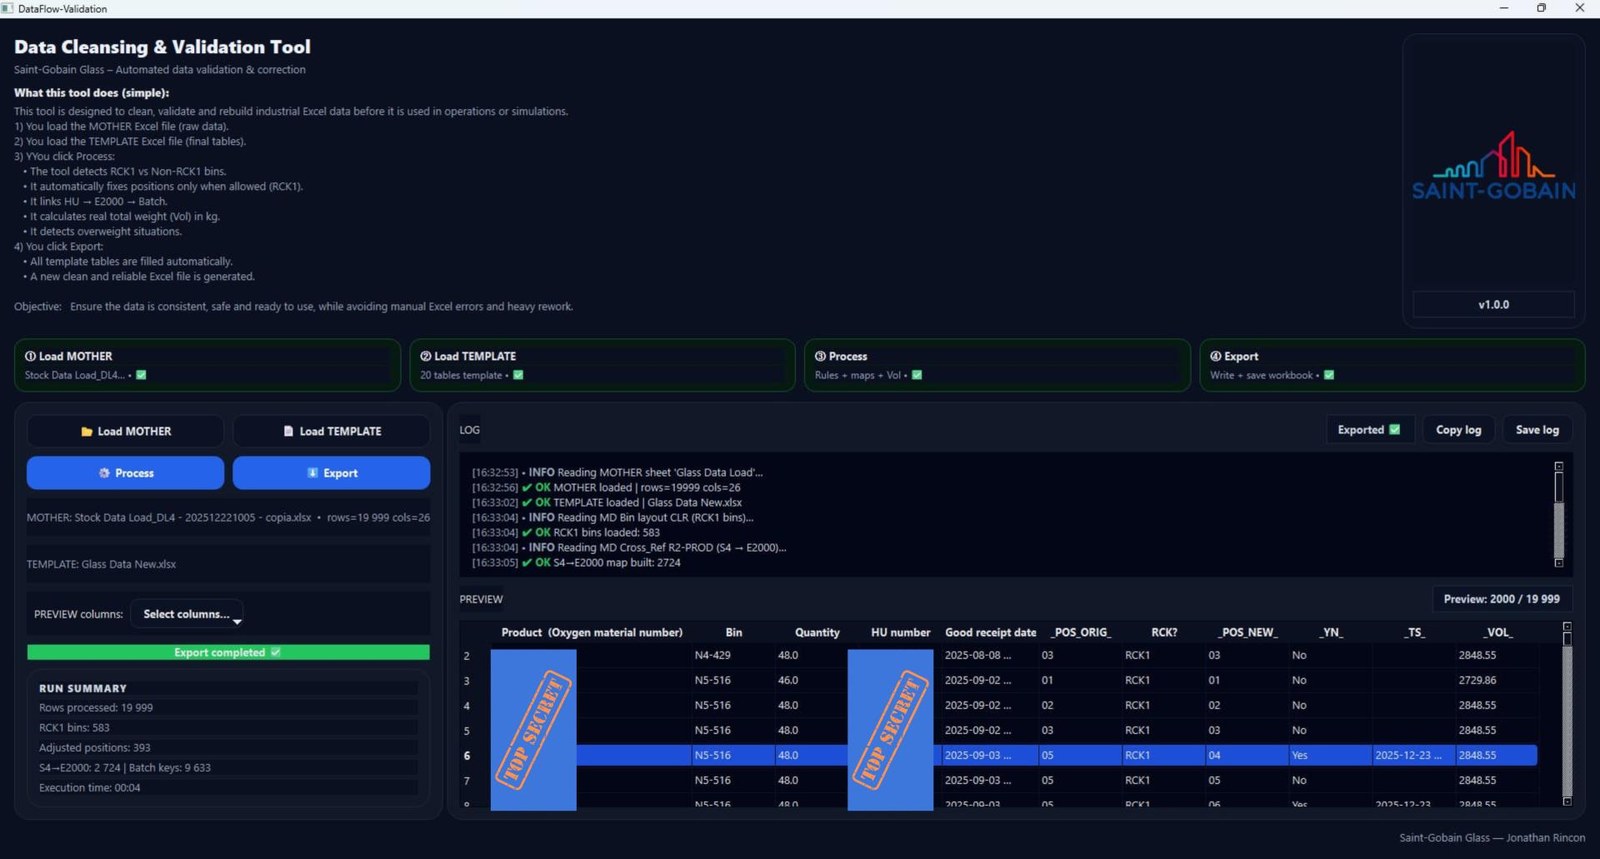Click the document icon on Load TEMPLATE
The height and width of the screenshot is (859, 1600).
pos(289,432)
